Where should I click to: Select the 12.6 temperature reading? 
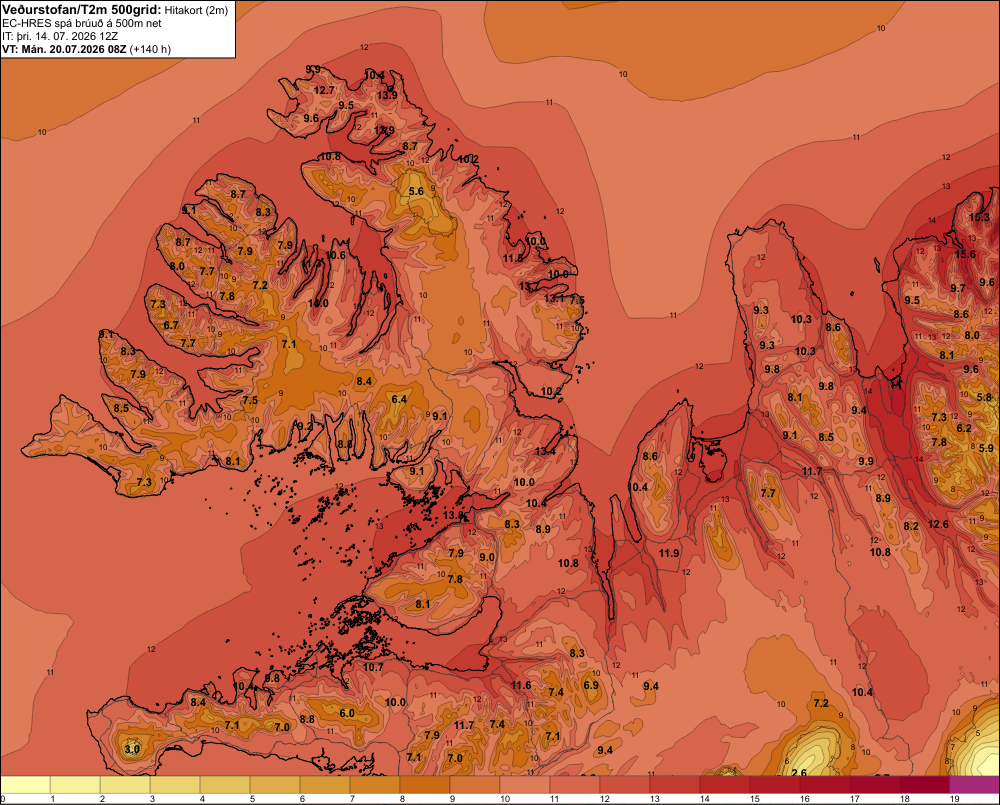pyautogui.click(x=938, y=524)
